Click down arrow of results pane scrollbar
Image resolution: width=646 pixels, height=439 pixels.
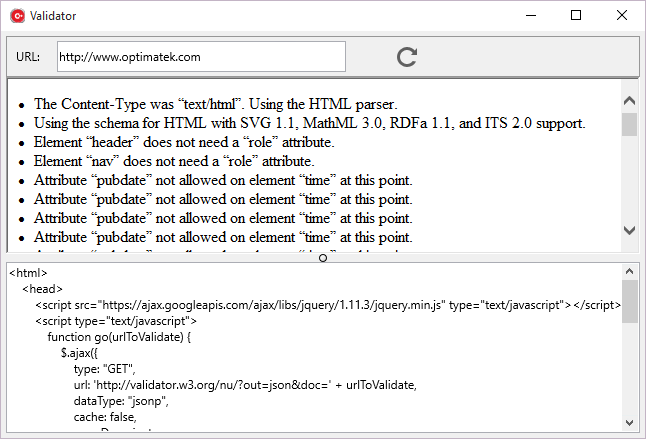[629, 230]
